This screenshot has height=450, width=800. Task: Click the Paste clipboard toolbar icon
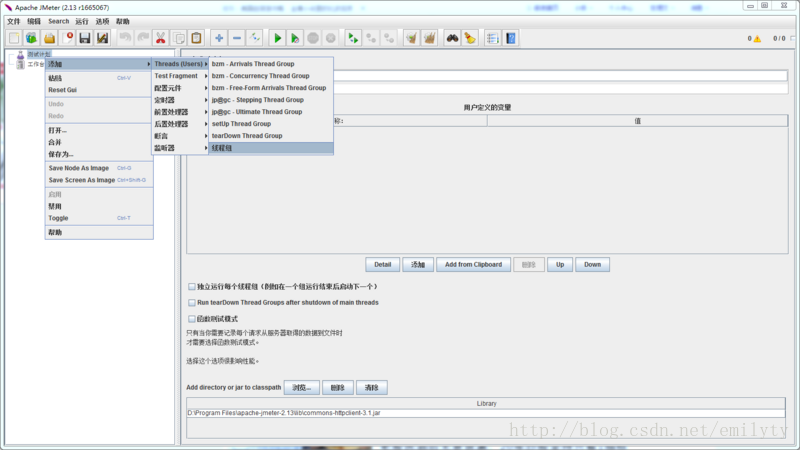[196, 38]
